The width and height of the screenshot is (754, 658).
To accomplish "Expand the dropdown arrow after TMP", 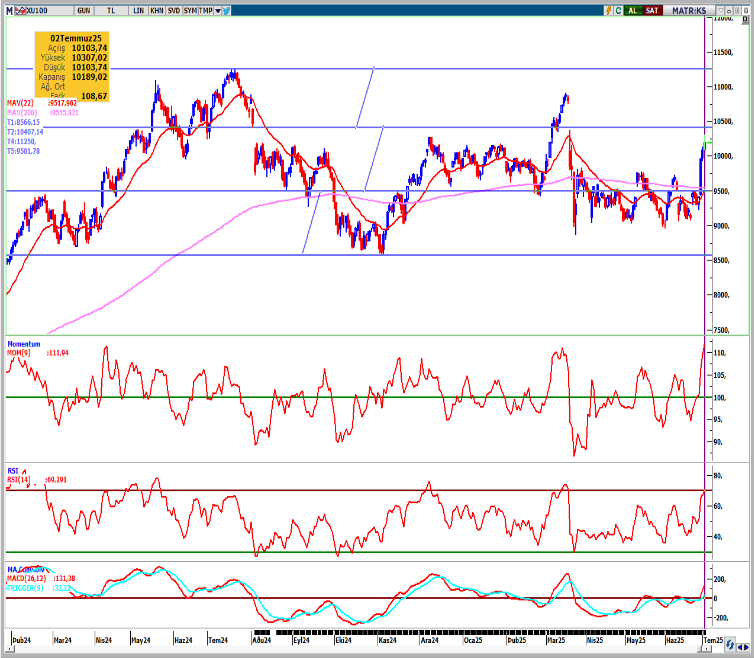I will click(x=217, y=11).
